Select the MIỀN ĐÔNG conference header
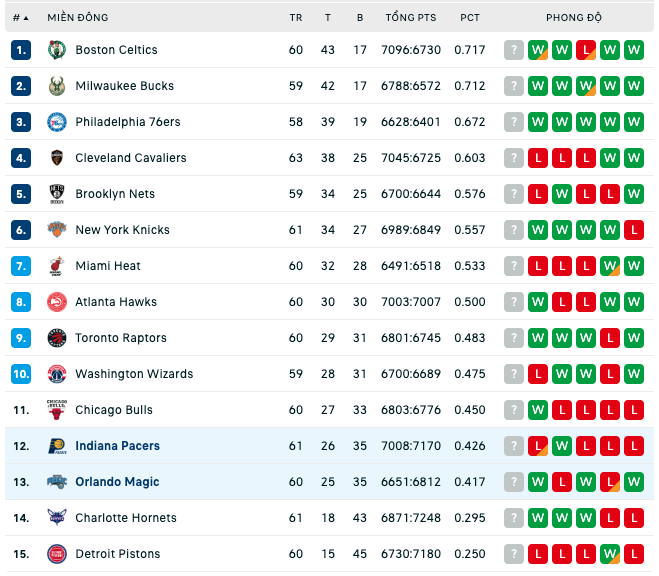Image resolution: width=659 pixels, height=576 pixels. pyautogui.click(x=78, y=18)
